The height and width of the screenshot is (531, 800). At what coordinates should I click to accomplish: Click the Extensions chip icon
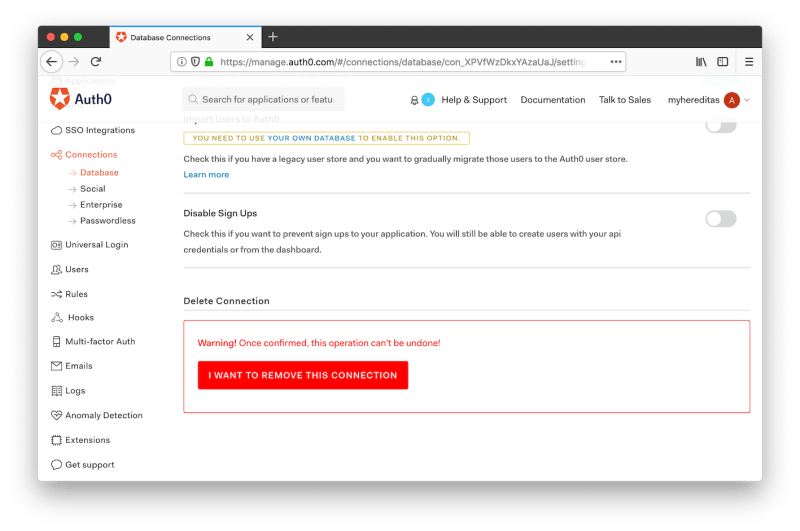(x=56, y=440)
